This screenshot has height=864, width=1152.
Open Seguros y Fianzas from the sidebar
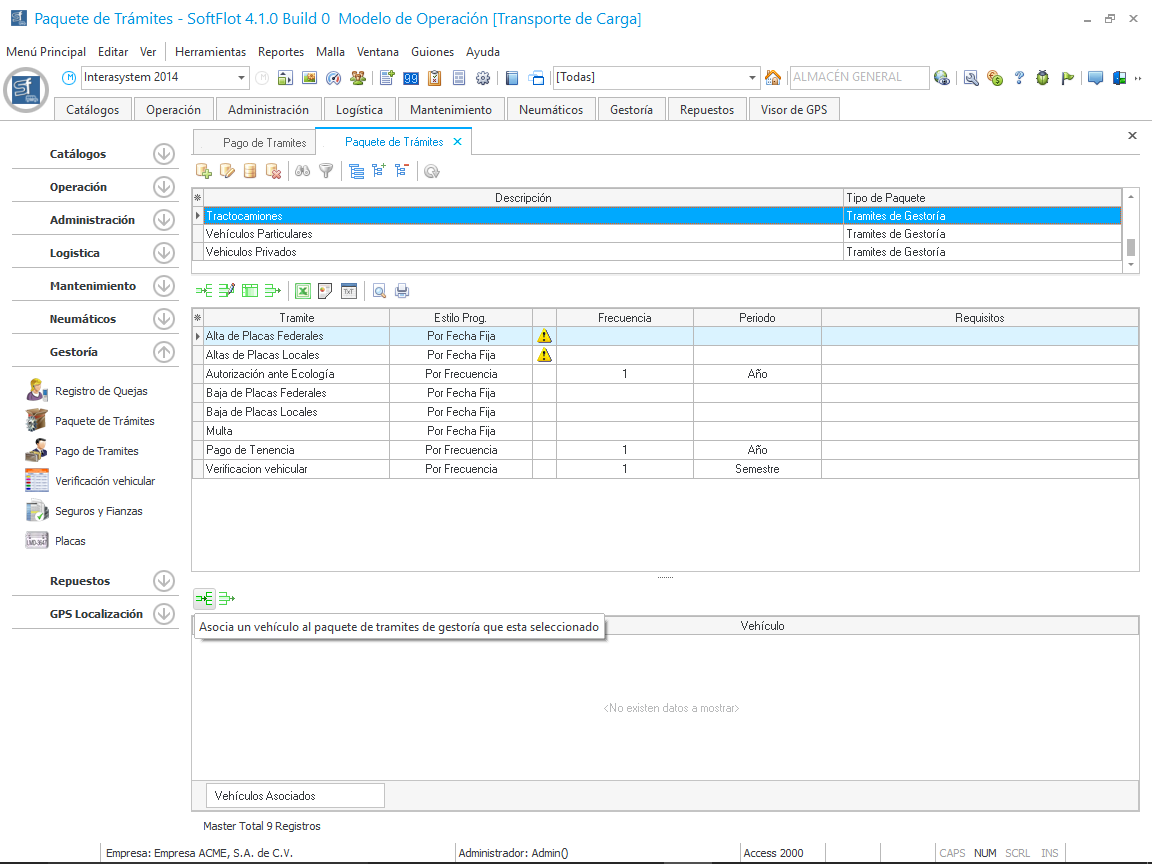pos(98,511)
